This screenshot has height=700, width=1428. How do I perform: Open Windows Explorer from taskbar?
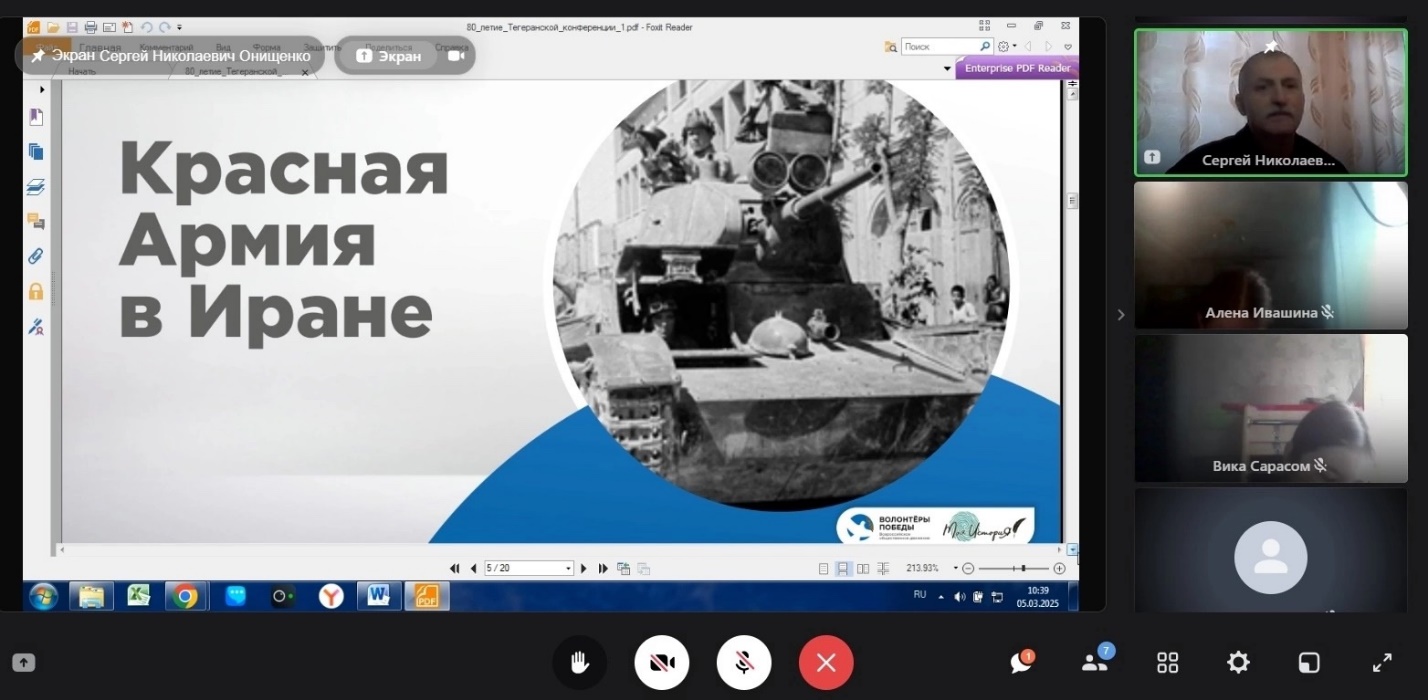pyautogui.click(x=91, y=596)
